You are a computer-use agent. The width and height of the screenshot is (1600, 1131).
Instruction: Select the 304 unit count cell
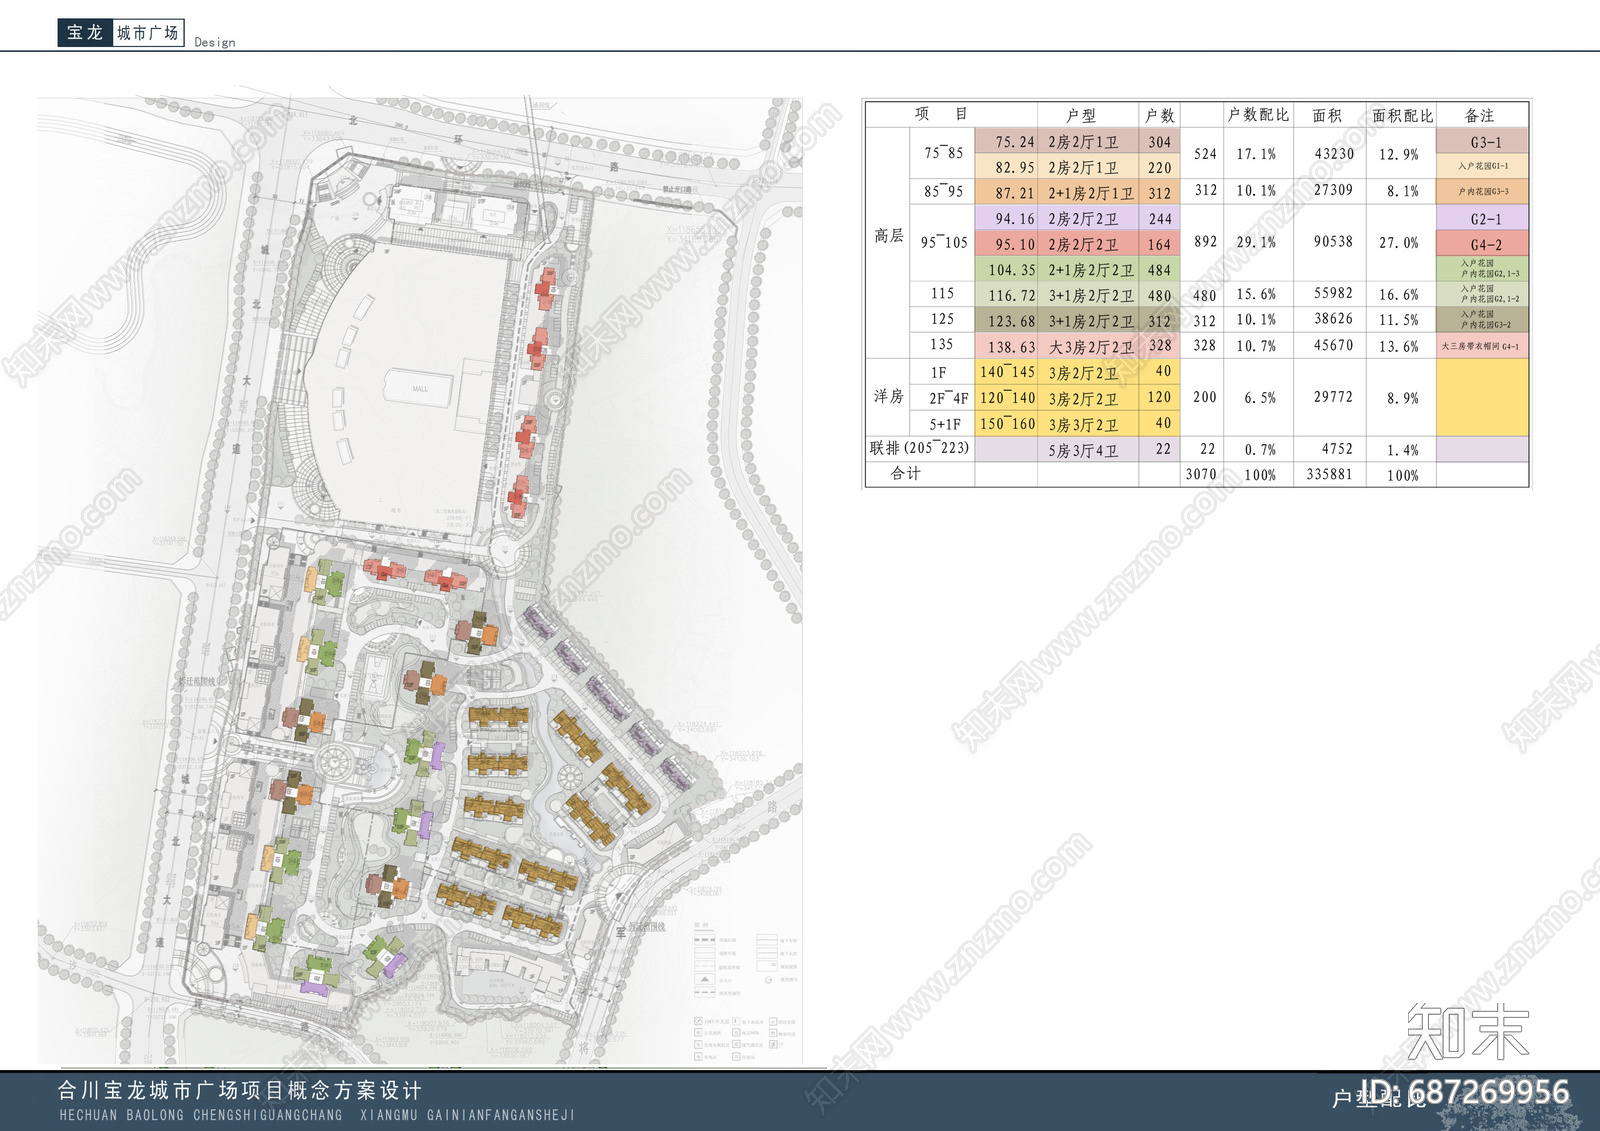[1160, 142]
